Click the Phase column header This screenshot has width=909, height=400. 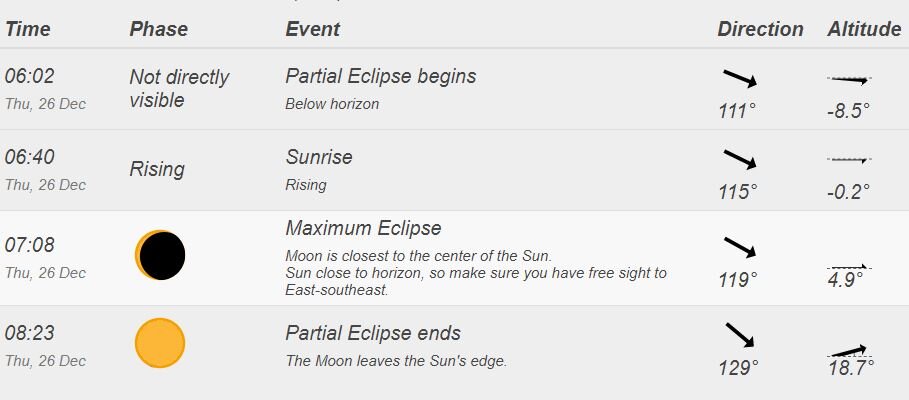point(158,29)
